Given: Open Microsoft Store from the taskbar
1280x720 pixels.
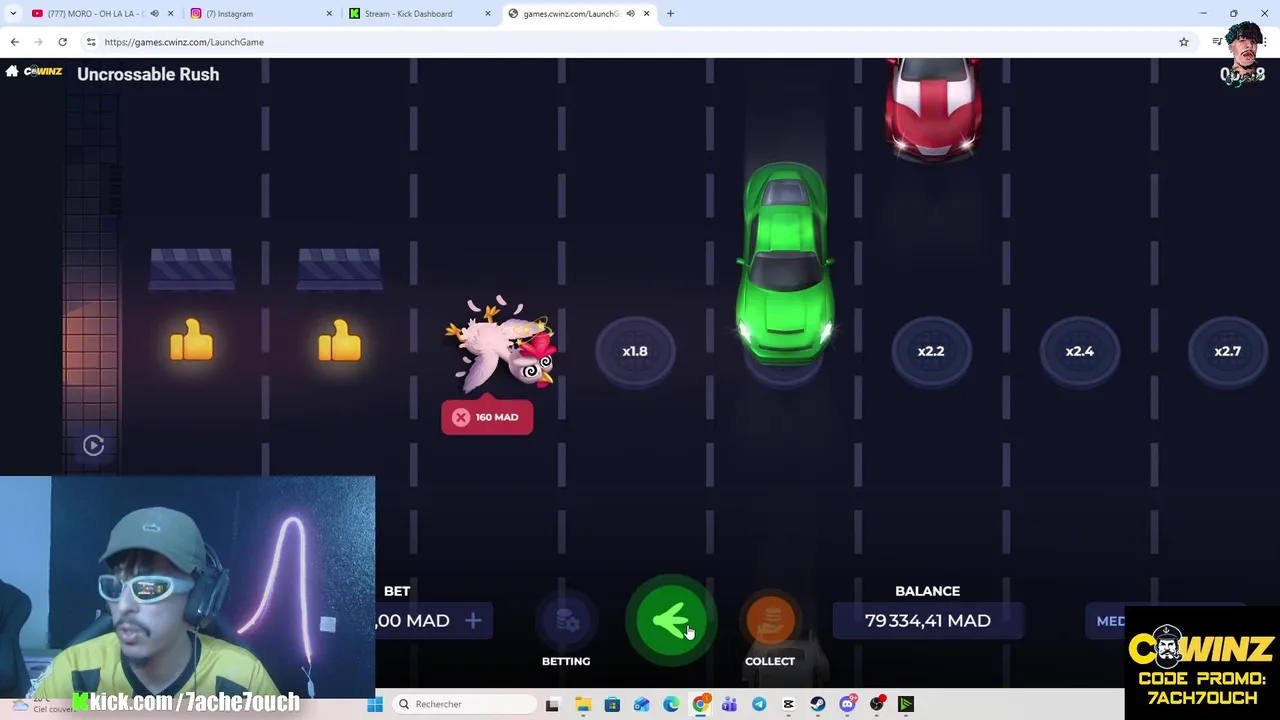Looking at the screenshot, I should tap(612, 704).
